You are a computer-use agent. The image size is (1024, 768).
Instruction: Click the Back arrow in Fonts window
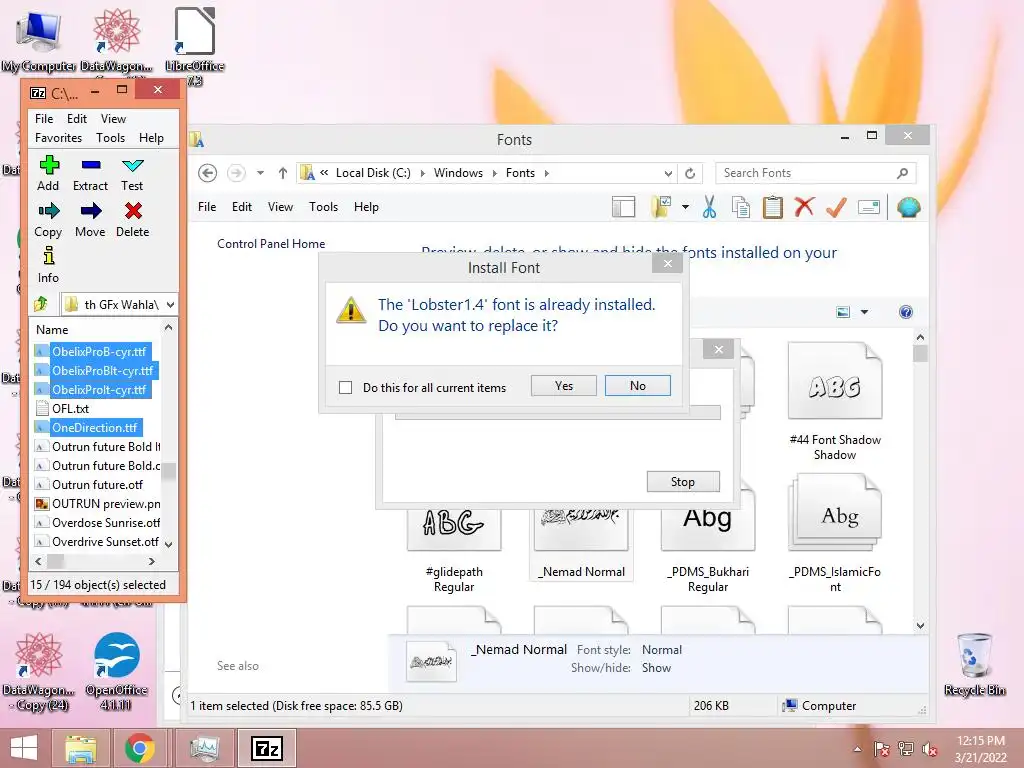(x=208, y=173)
